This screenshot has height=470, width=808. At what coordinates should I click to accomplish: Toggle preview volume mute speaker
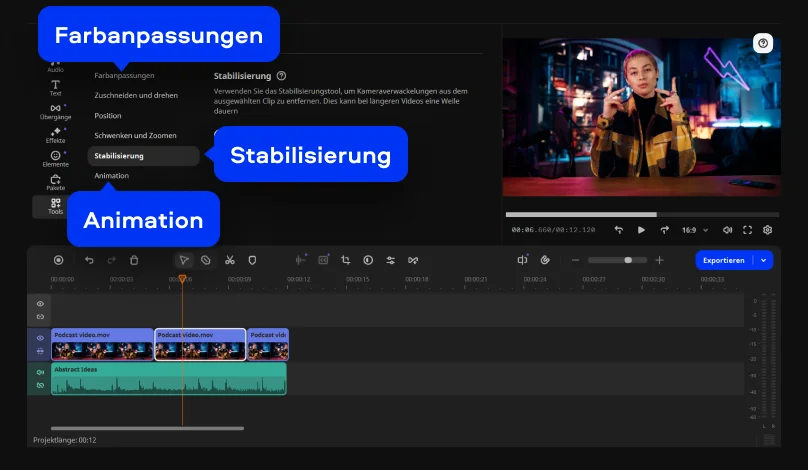point(727,230)
